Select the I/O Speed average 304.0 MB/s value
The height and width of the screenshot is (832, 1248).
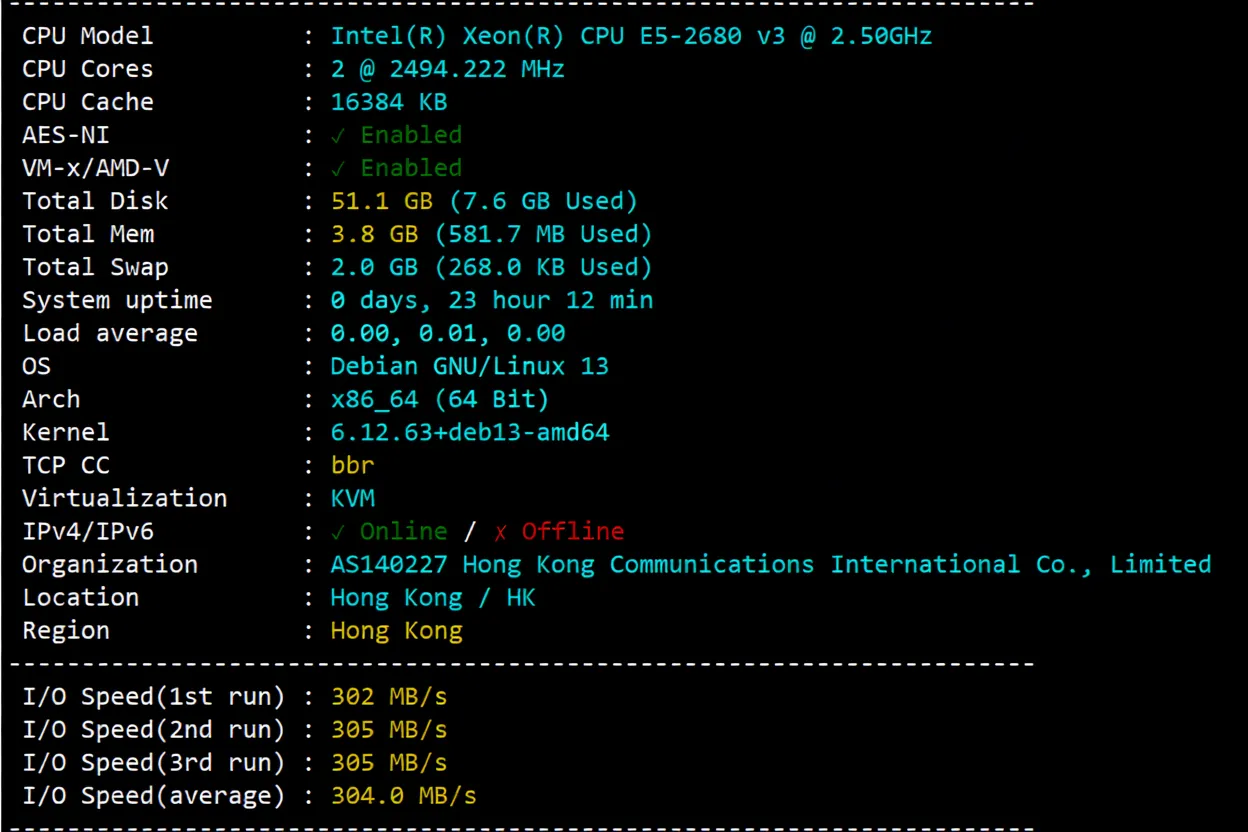point(403,795)
